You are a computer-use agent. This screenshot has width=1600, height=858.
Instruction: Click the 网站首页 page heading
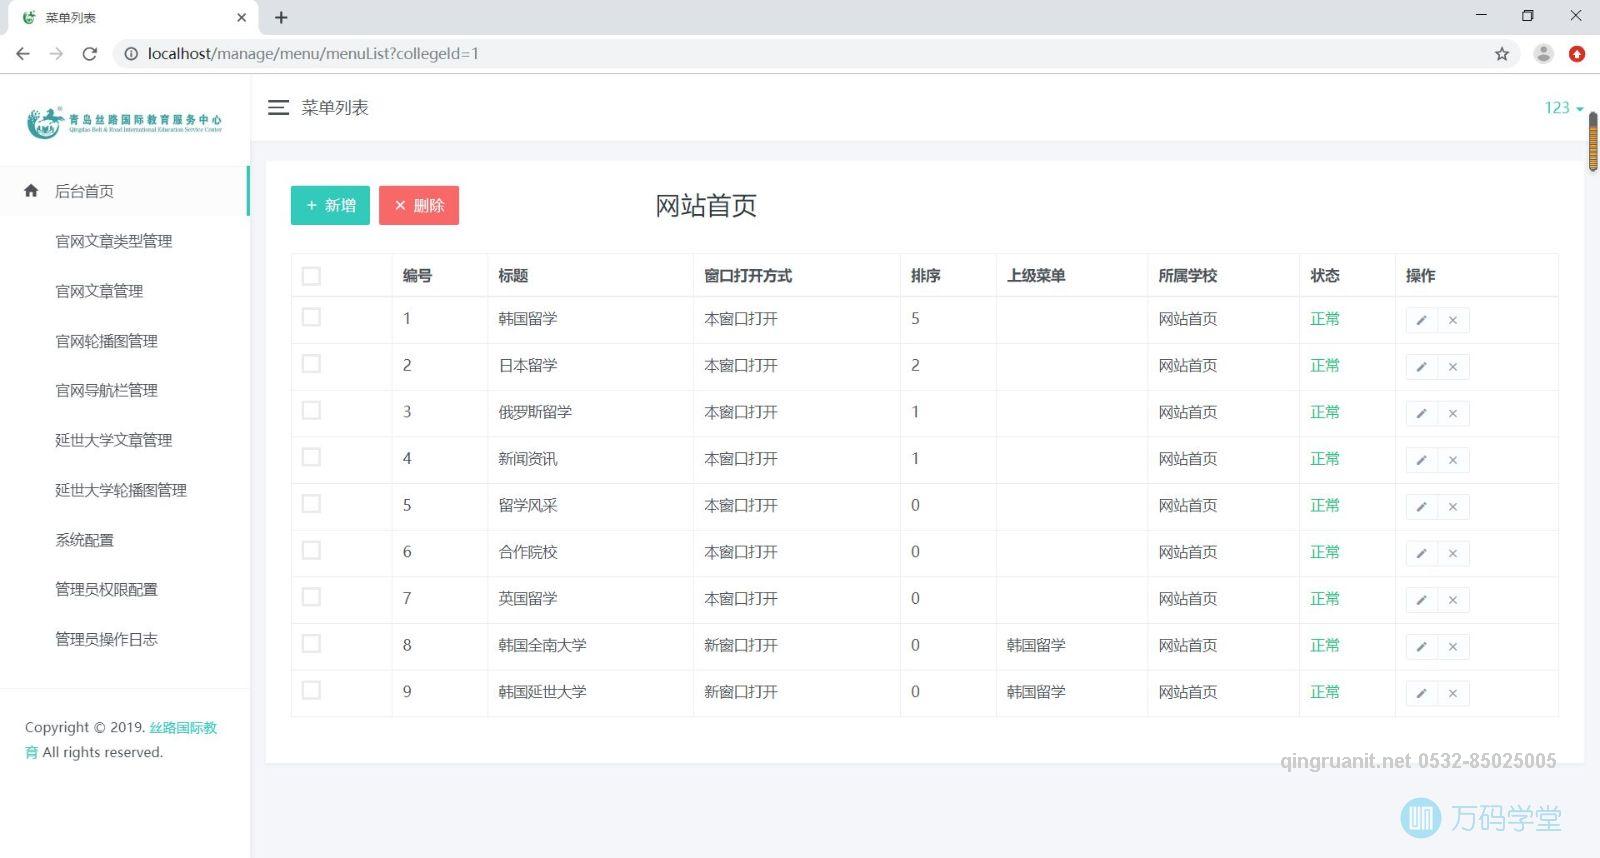coord(706,206)
